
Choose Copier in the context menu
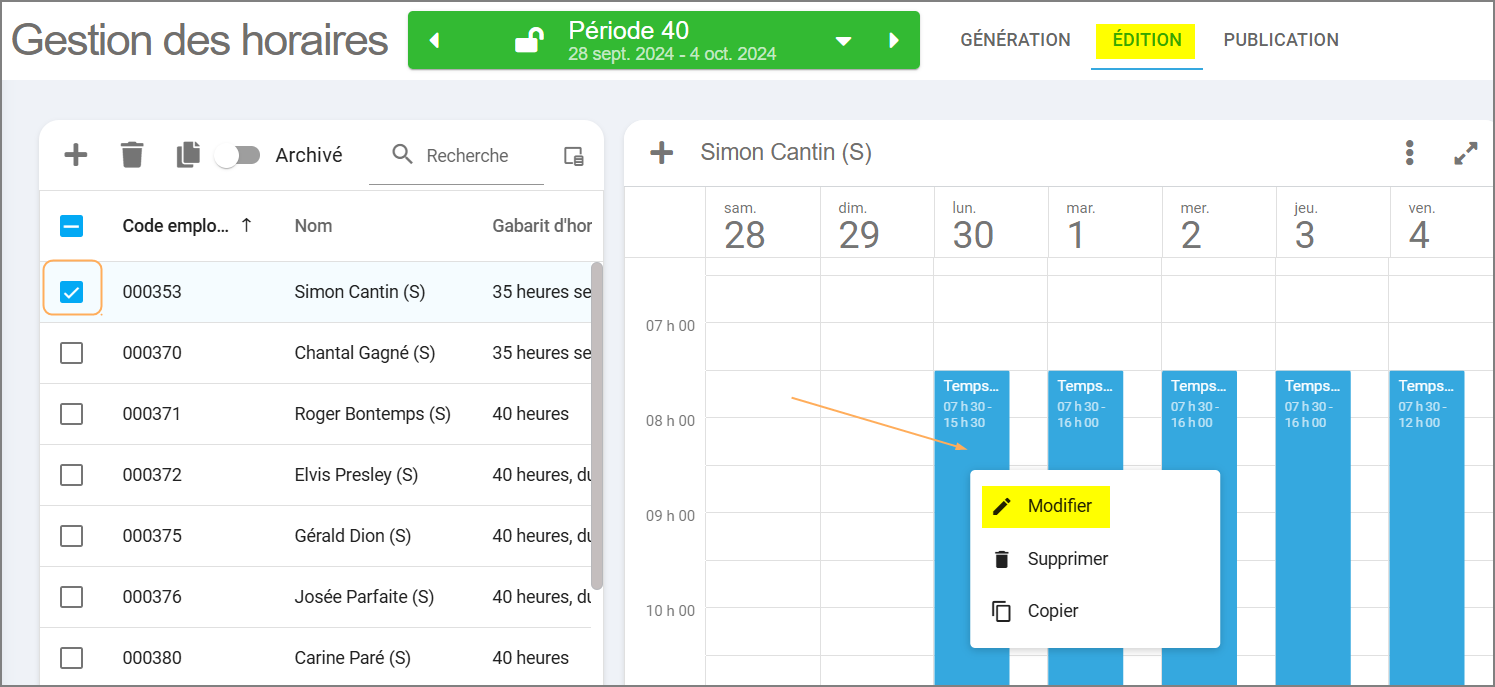pos(1095,611)
